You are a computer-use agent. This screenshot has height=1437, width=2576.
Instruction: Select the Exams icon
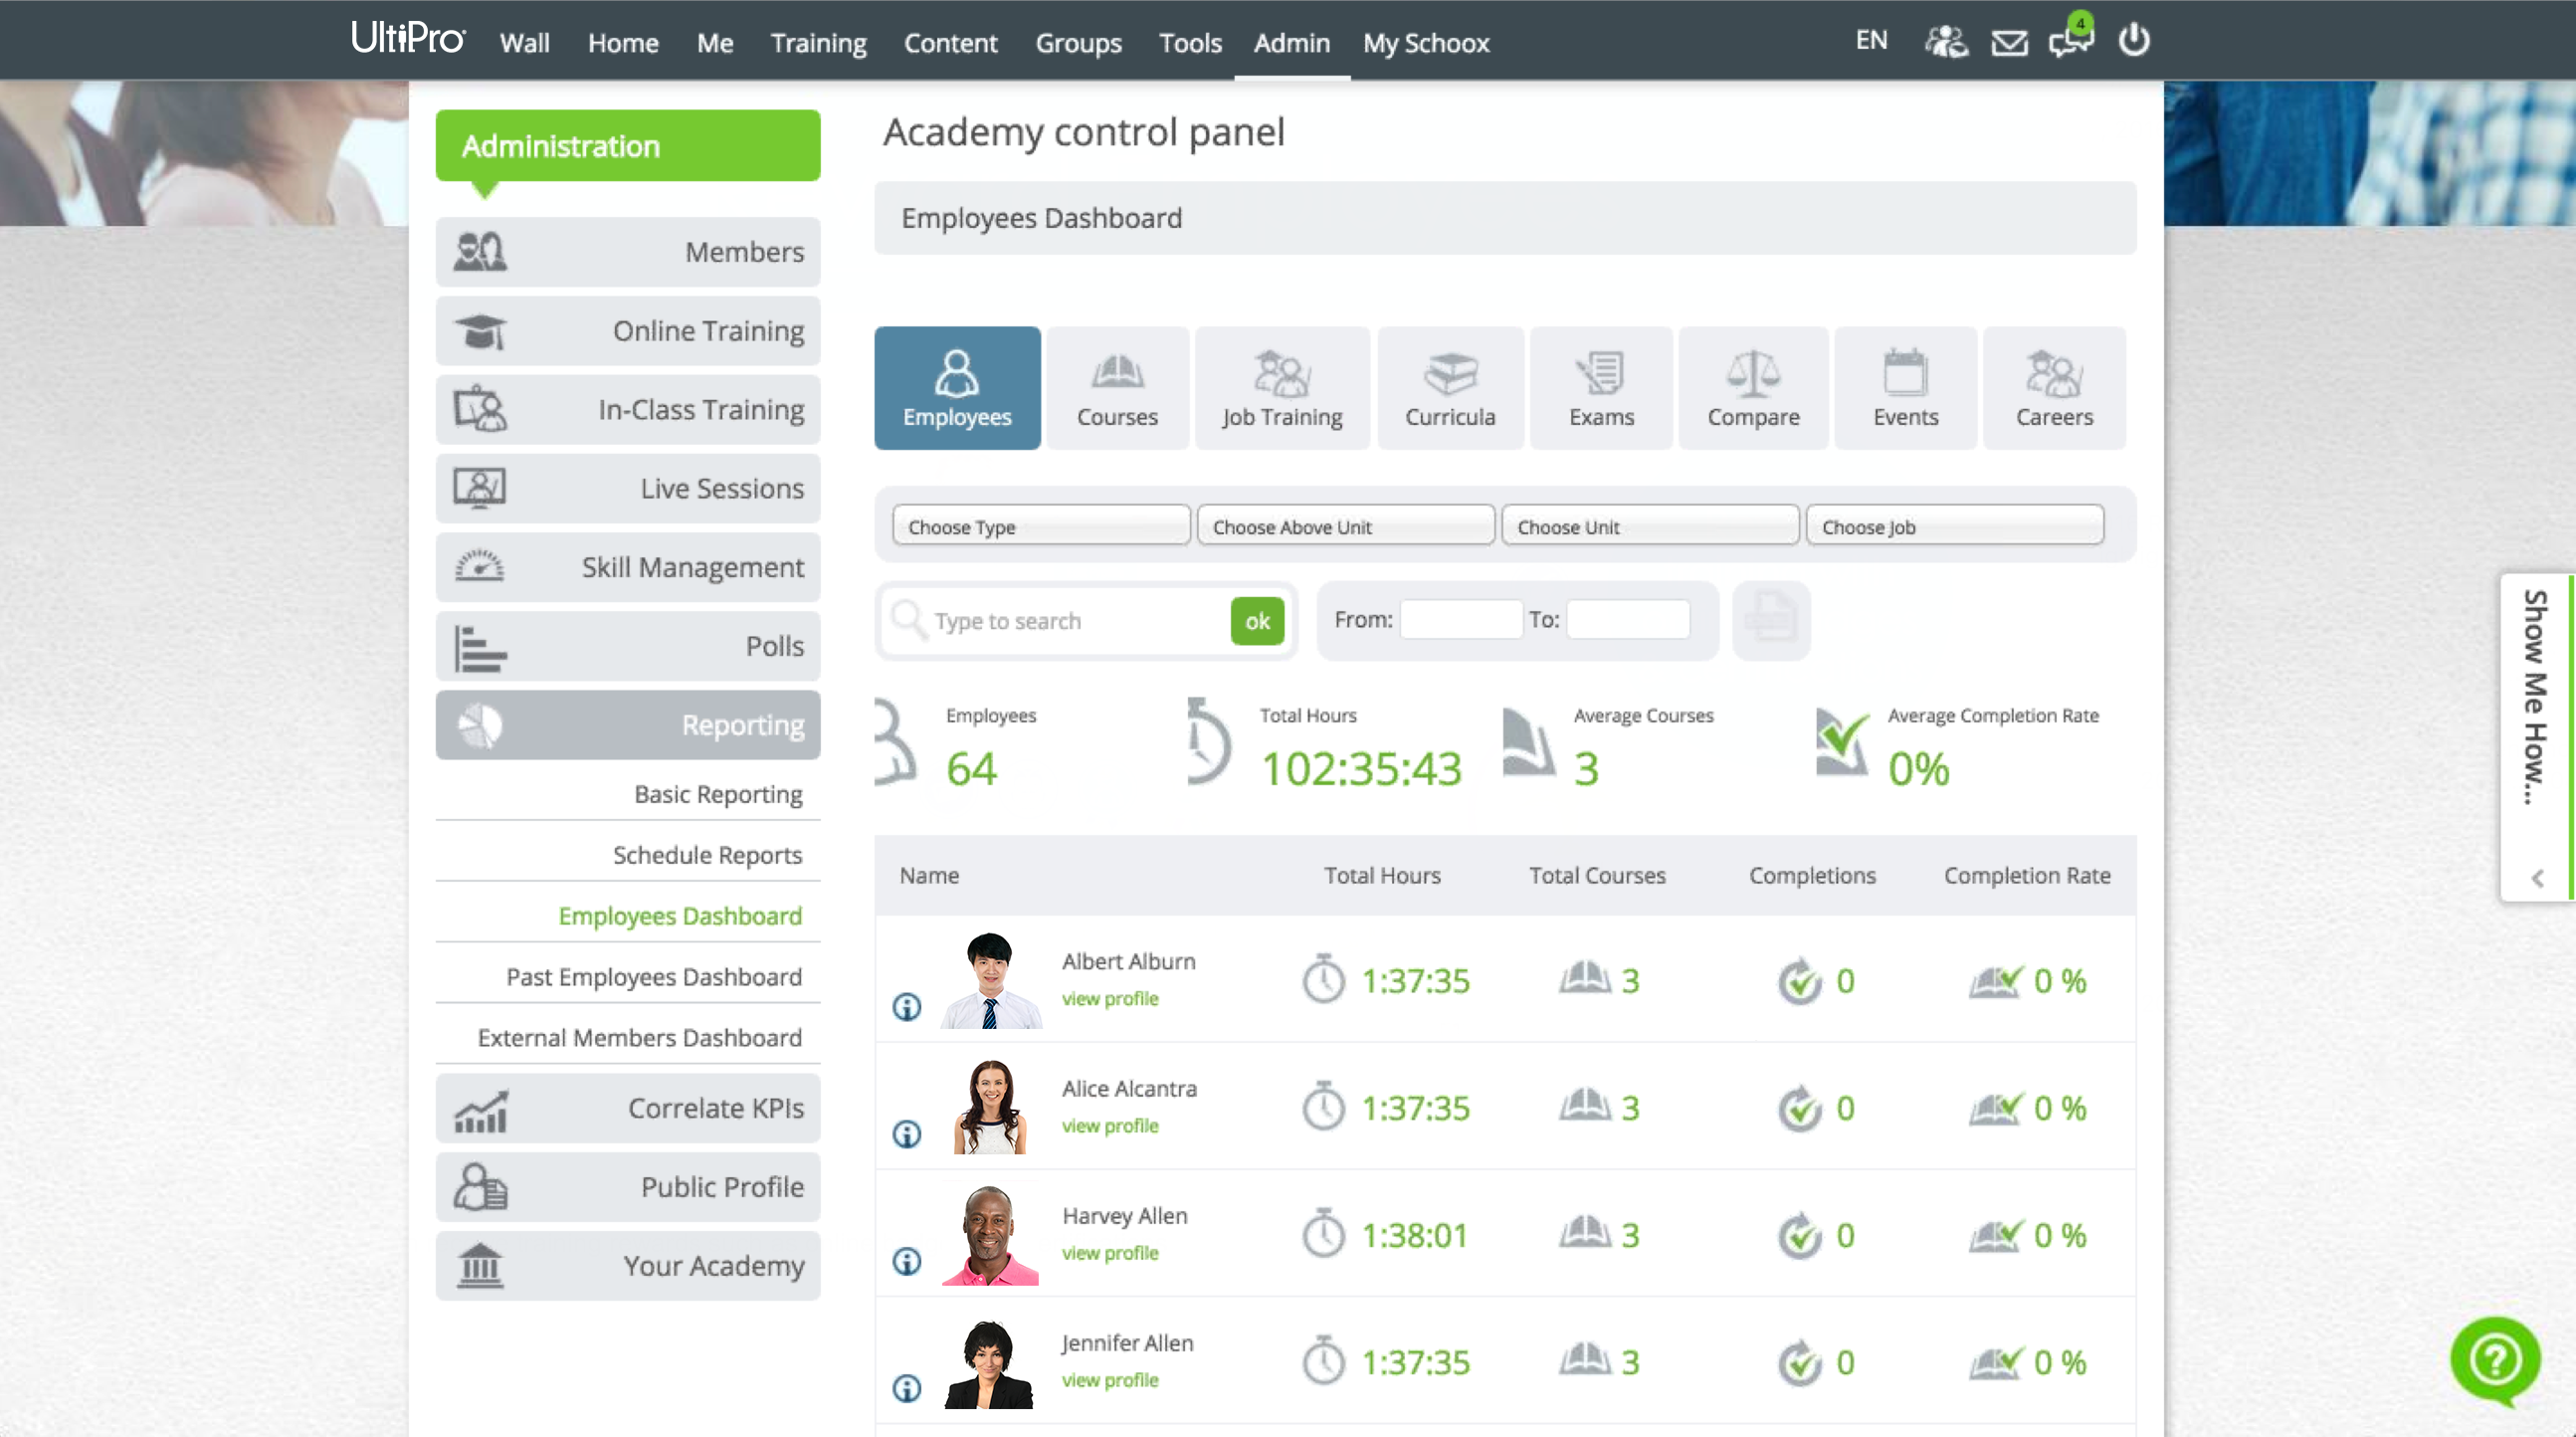(x=1600, y=387)
